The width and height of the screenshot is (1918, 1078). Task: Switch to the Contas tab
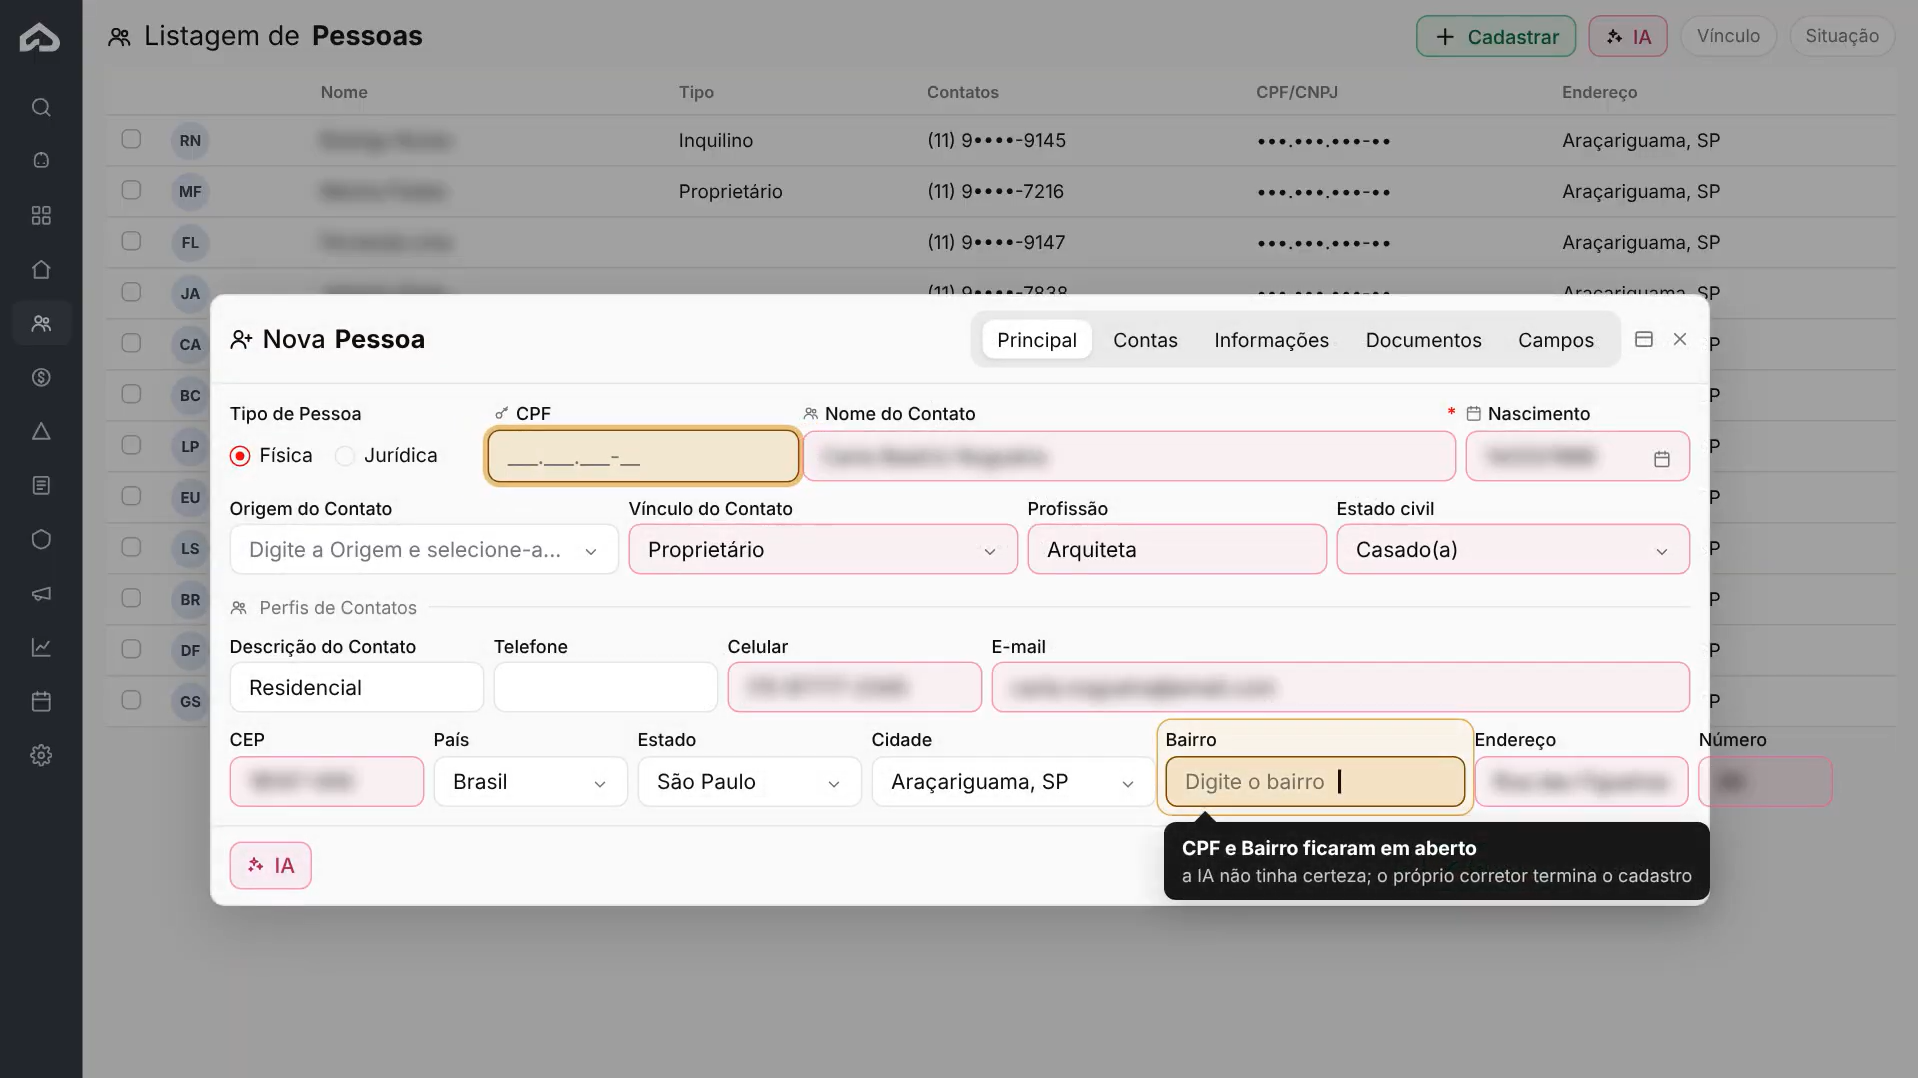(x=1145, y=340)
